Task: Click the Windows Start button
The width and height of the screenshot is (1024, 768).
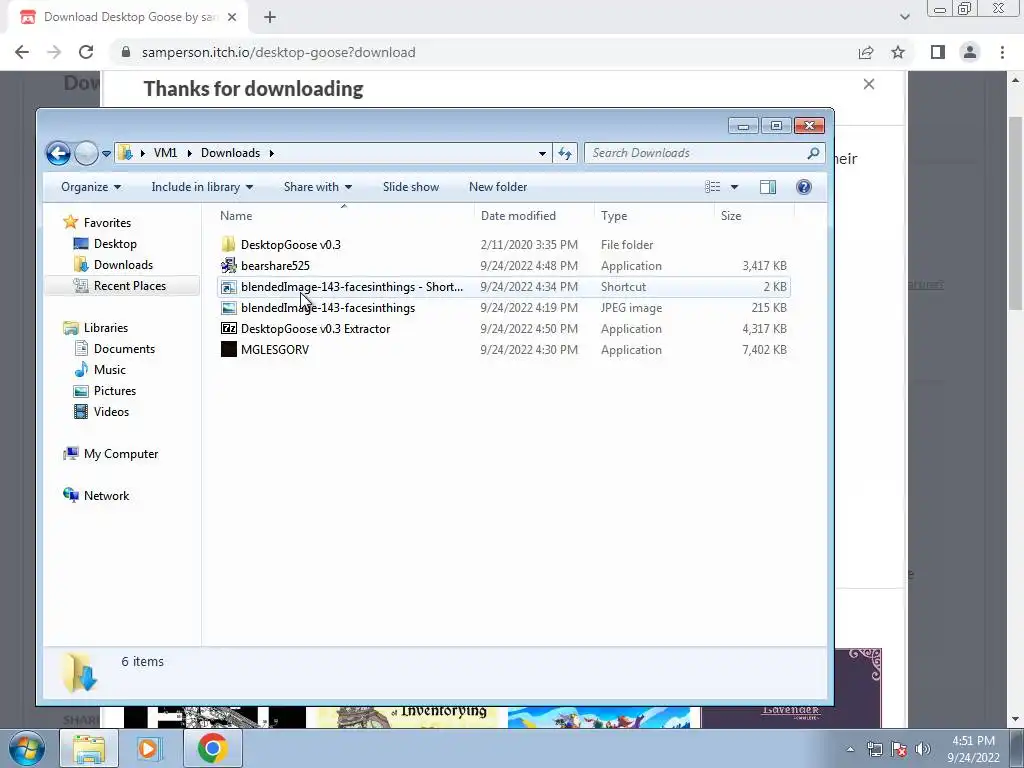Action: tap(27, 748)
